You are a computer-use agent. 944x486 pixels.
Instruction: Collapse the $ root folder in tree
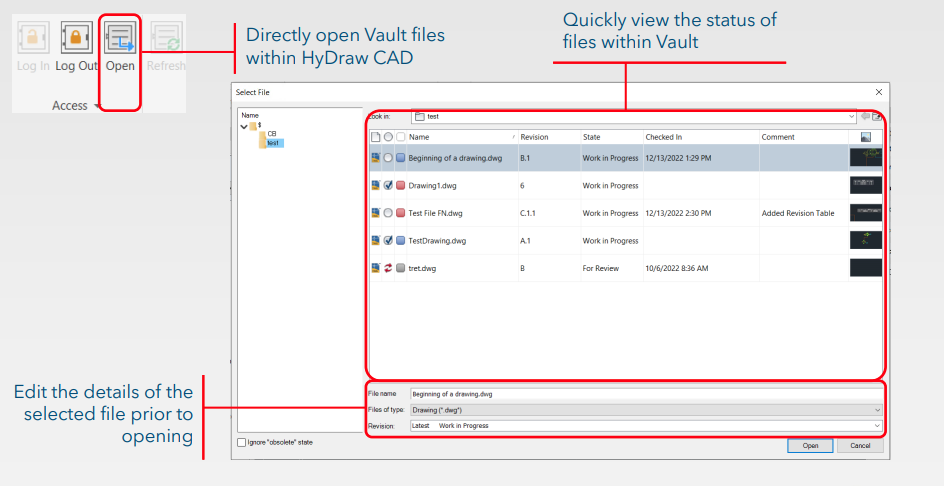click(244, 126)
